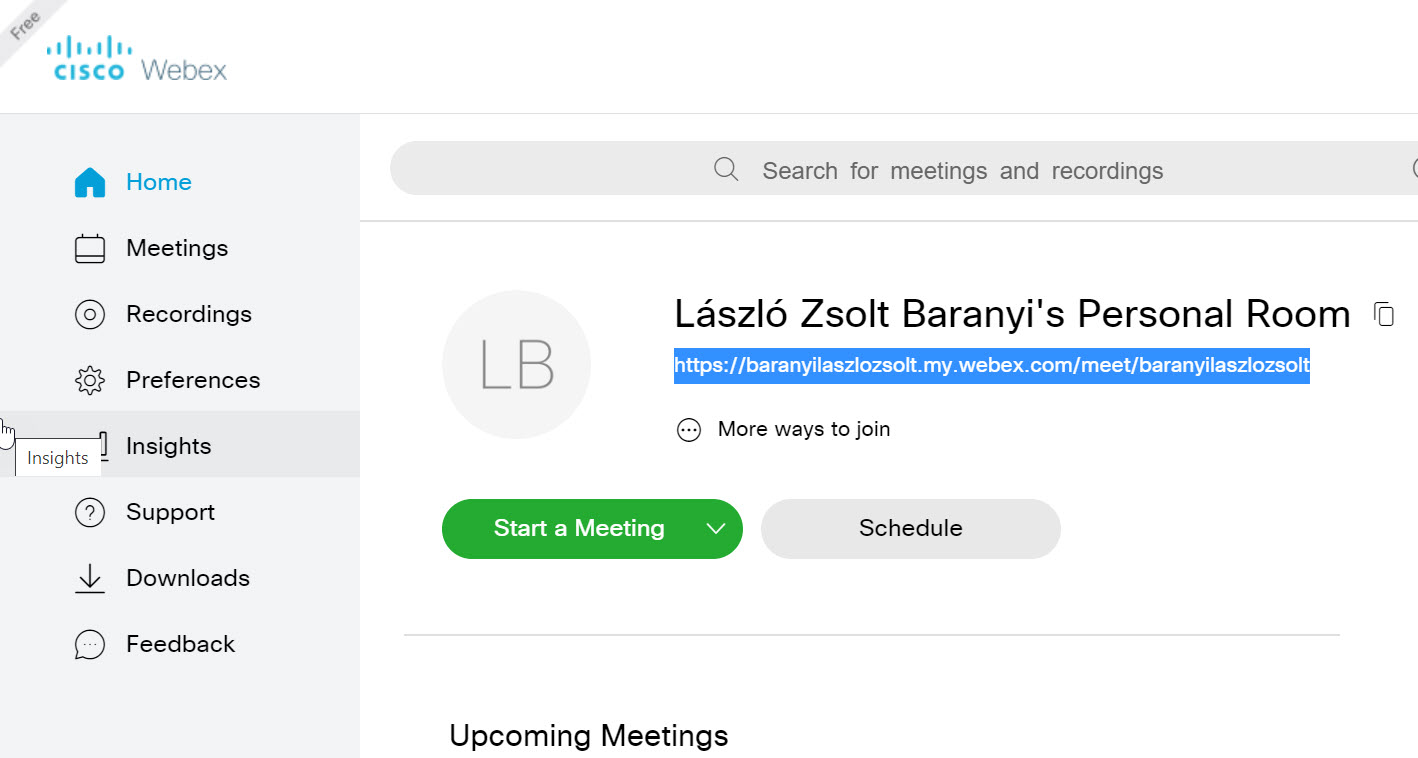Click the magnifier icon in search bar
The height and width of the screenshot is (758, 1418).
(x=726, y=169)
